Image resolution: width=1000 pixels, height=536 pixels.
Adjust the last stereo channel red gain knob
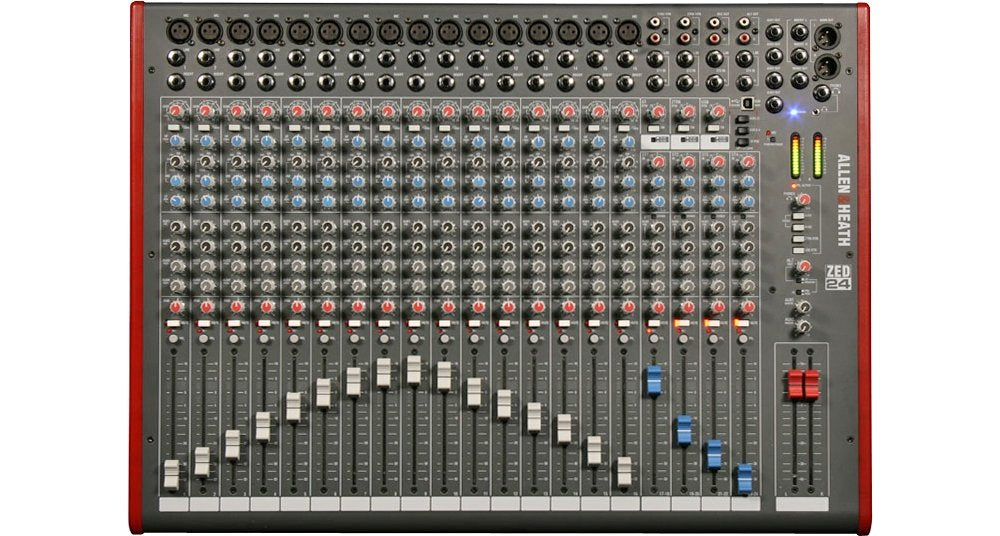pyautogui.click(x=749, y=161)
